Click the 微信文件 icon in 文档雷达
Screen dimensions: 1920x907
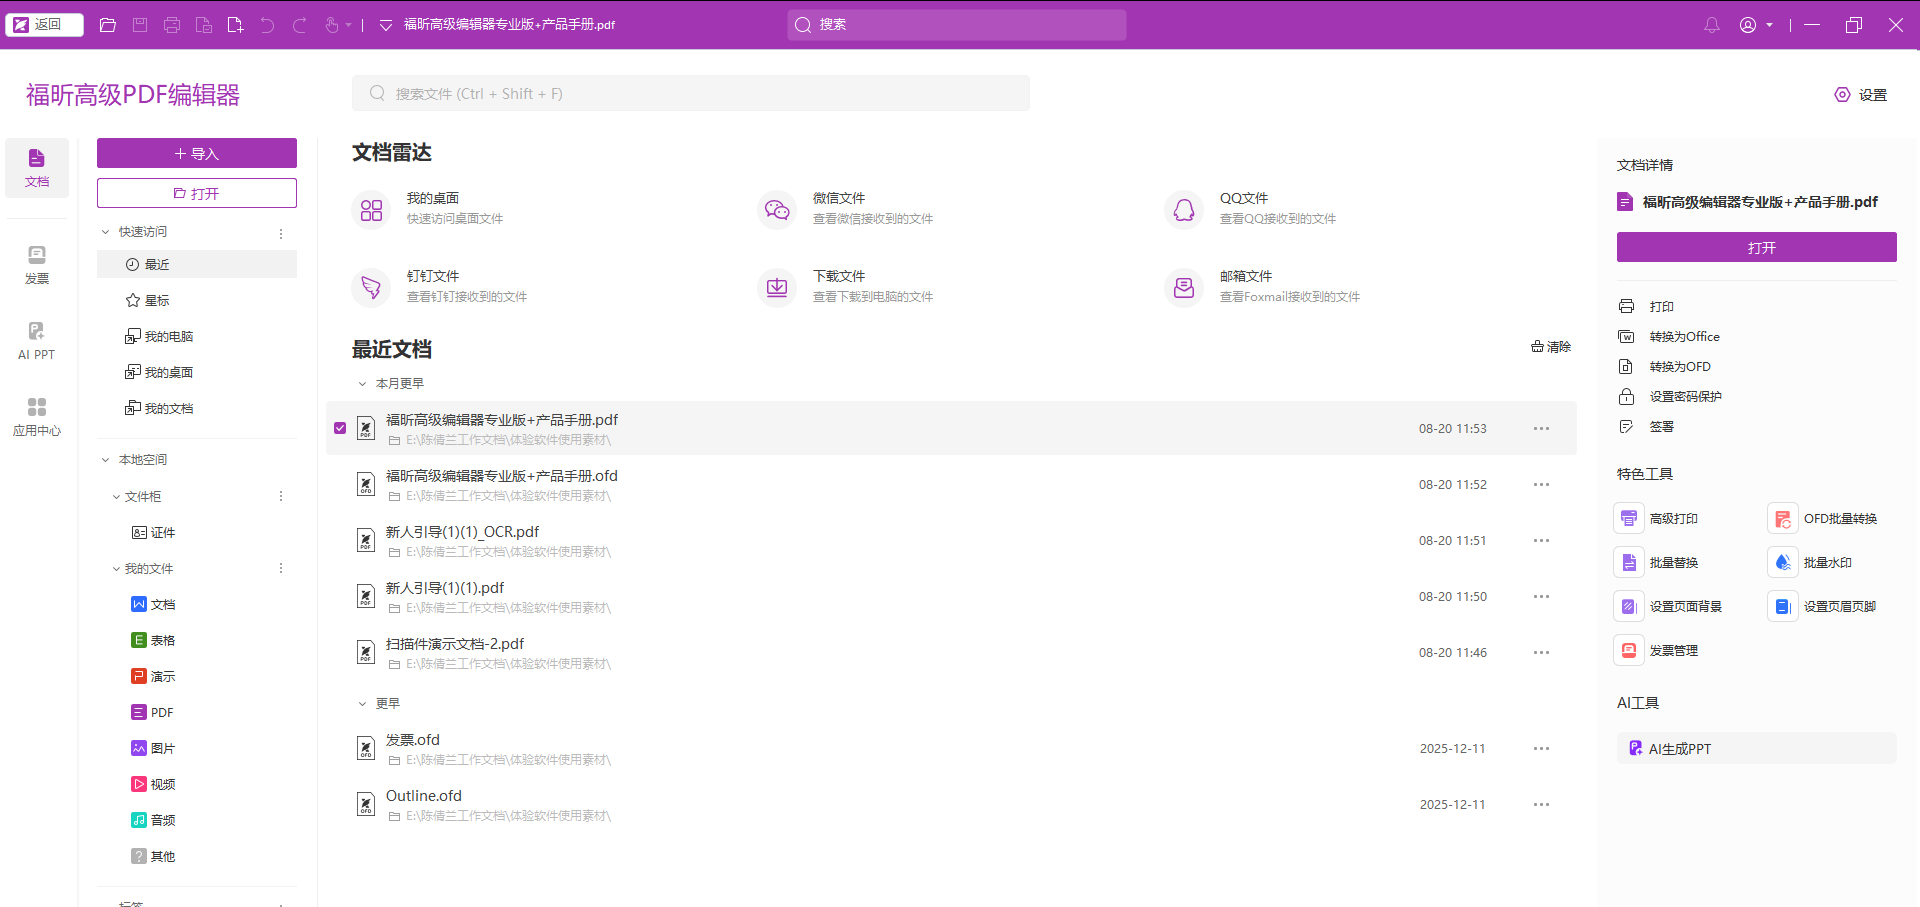click(x=777, y=209)
